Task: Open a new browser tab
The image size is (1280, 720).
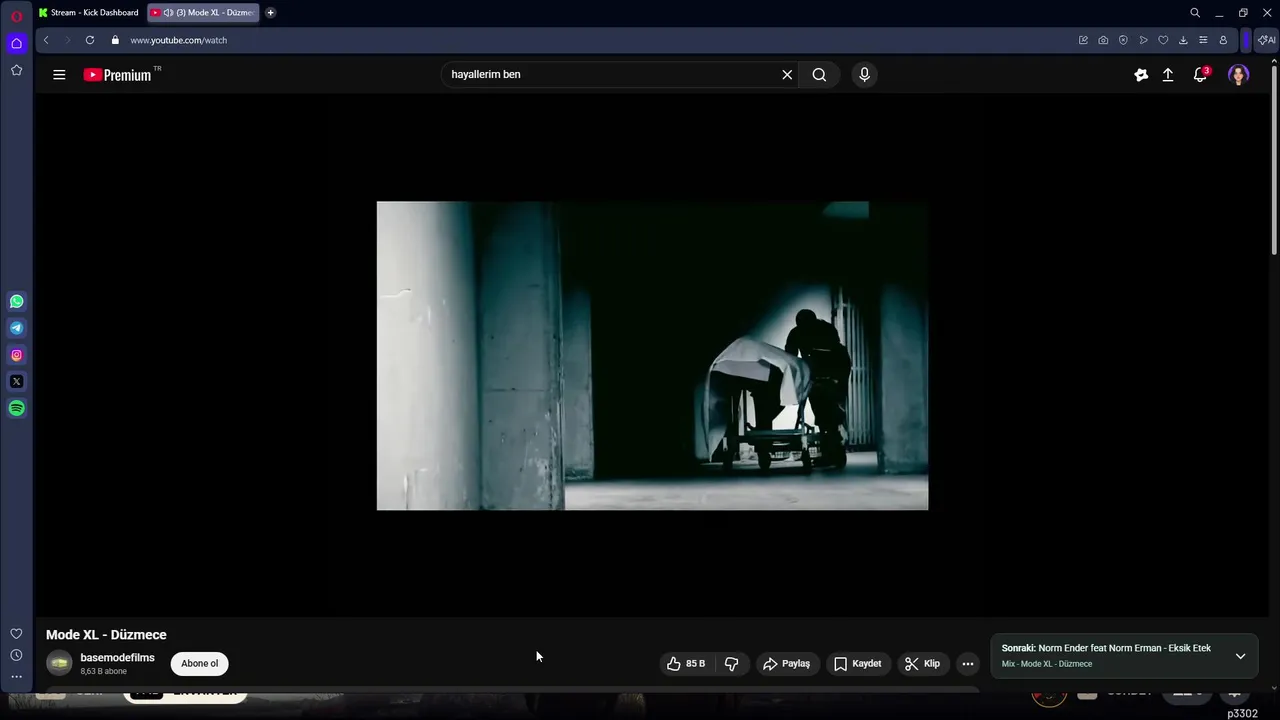Action: (x=270, y=13)
